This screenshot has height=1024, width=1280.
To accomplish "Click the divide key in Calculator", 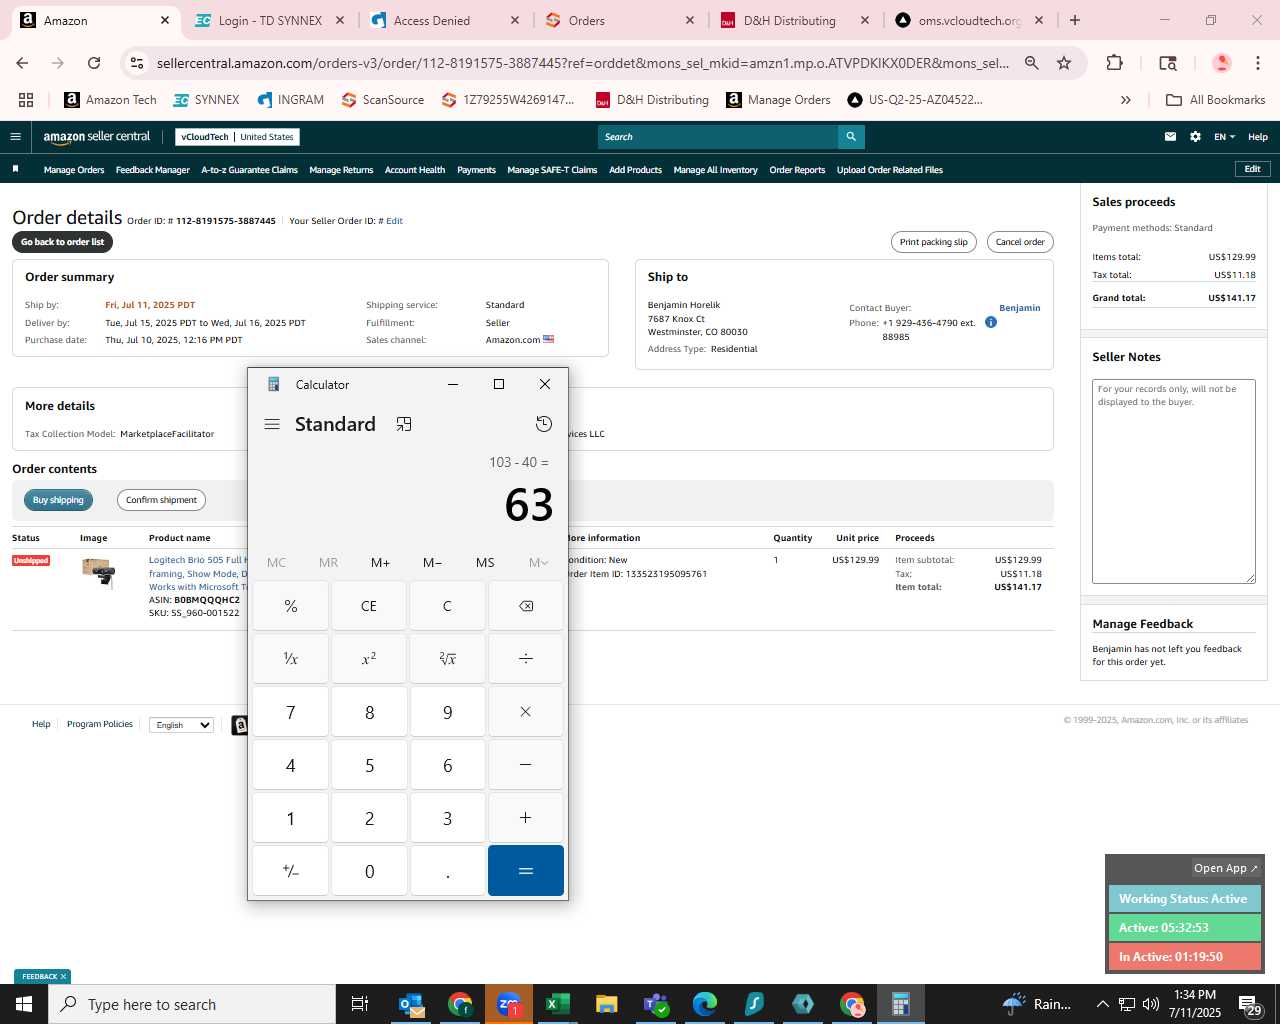I will [526, 659].
